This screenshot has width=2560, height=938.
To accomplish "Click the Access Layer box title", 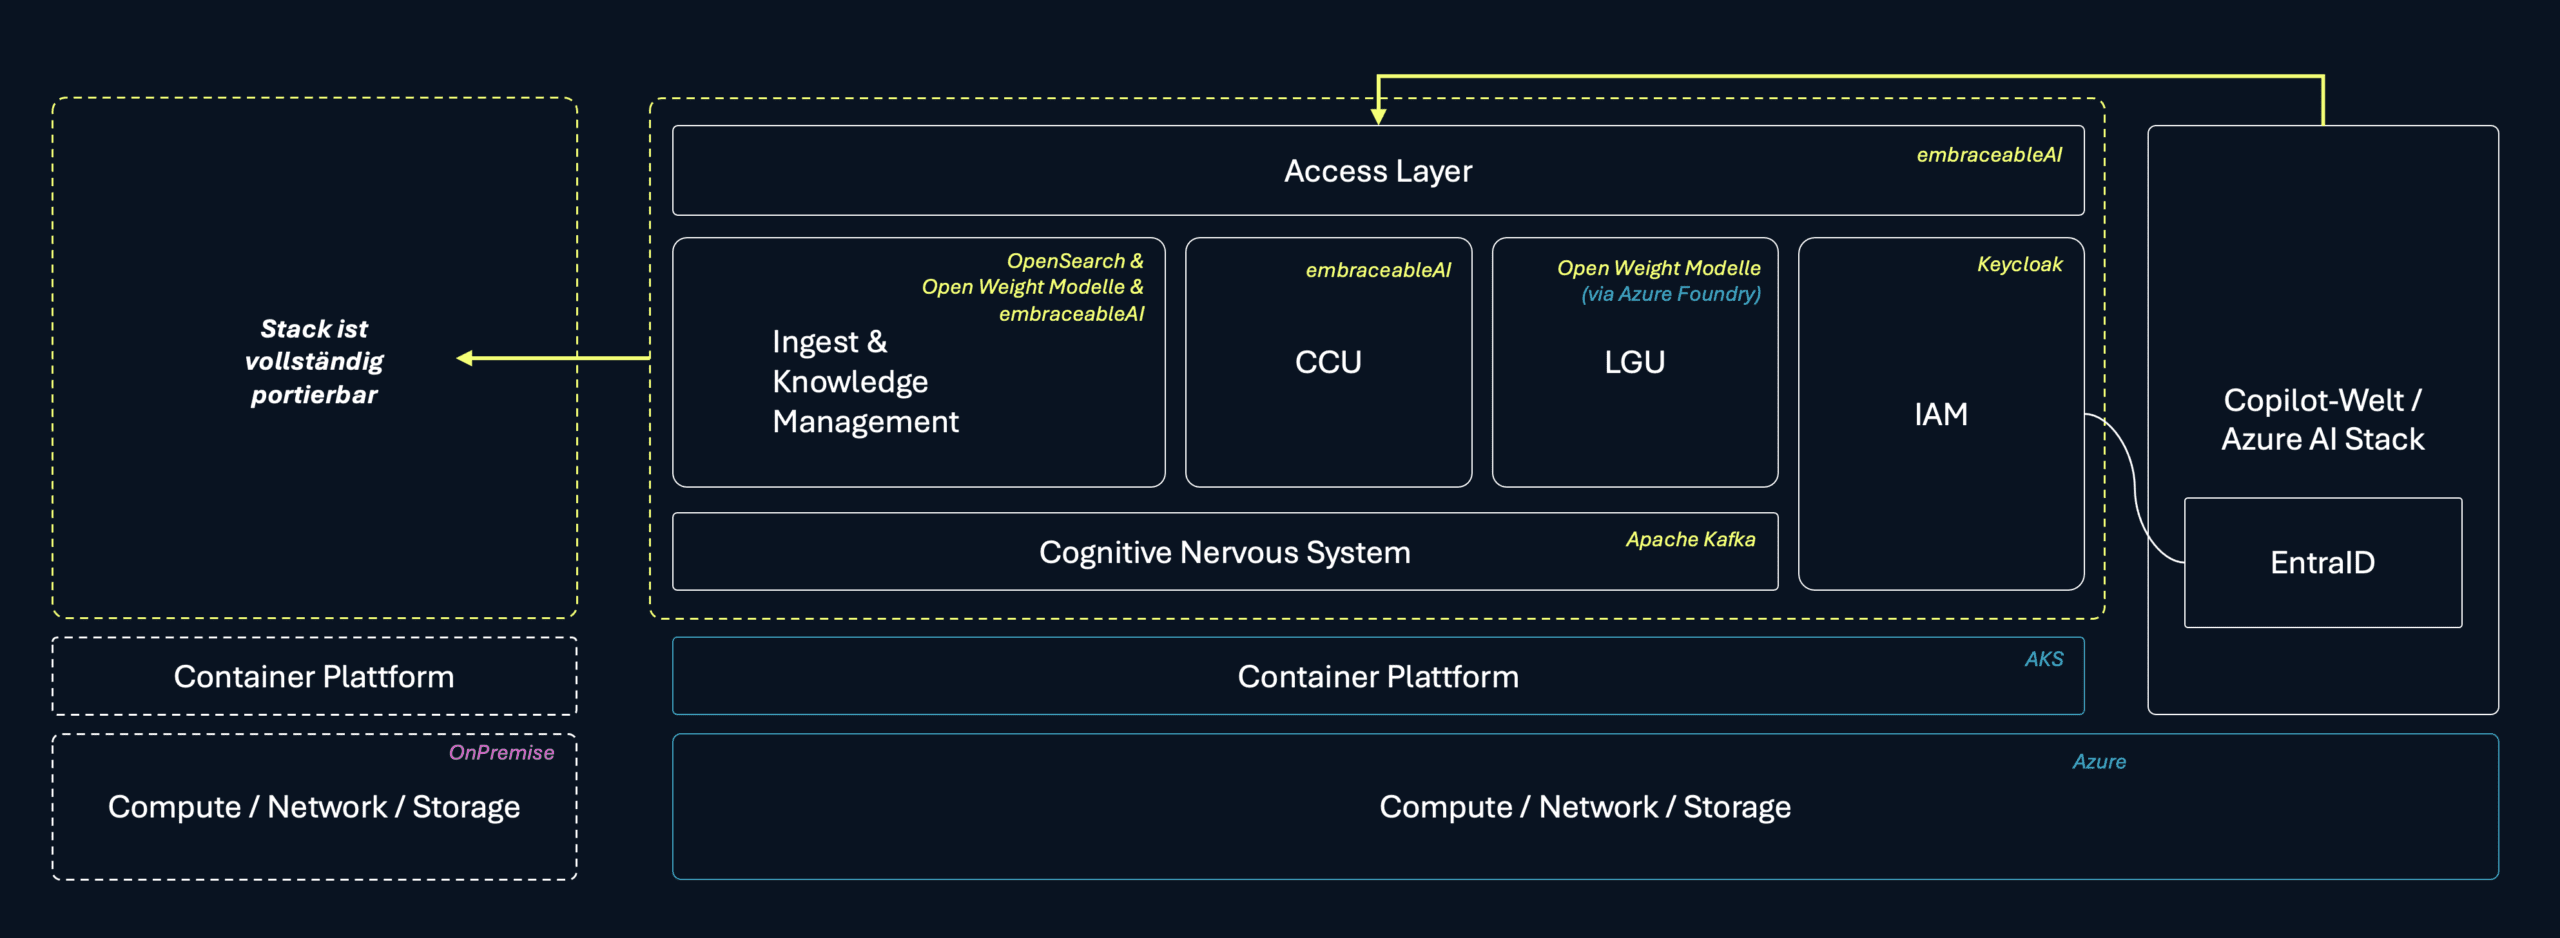I will [x=1377, y=171].
